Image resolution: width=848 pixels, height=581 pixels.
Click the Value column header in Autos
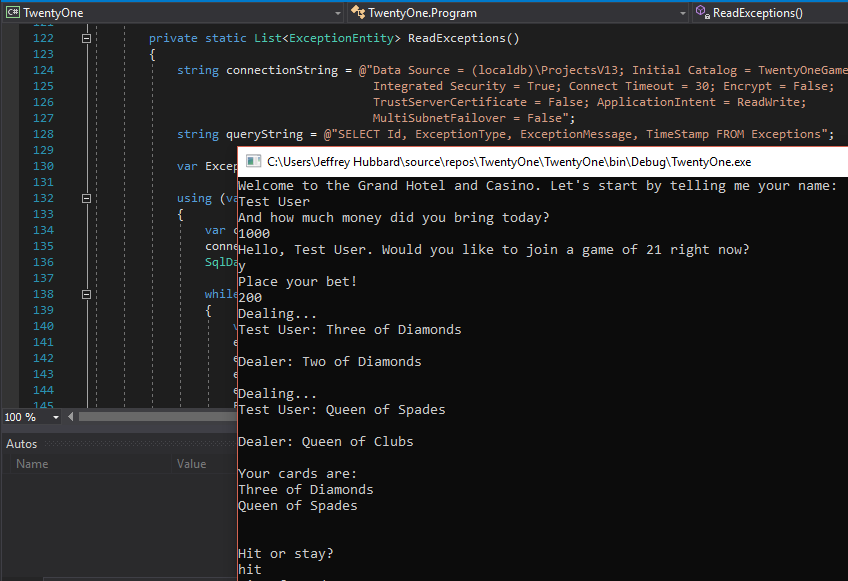pyautogui.click(x=191, y=464)
